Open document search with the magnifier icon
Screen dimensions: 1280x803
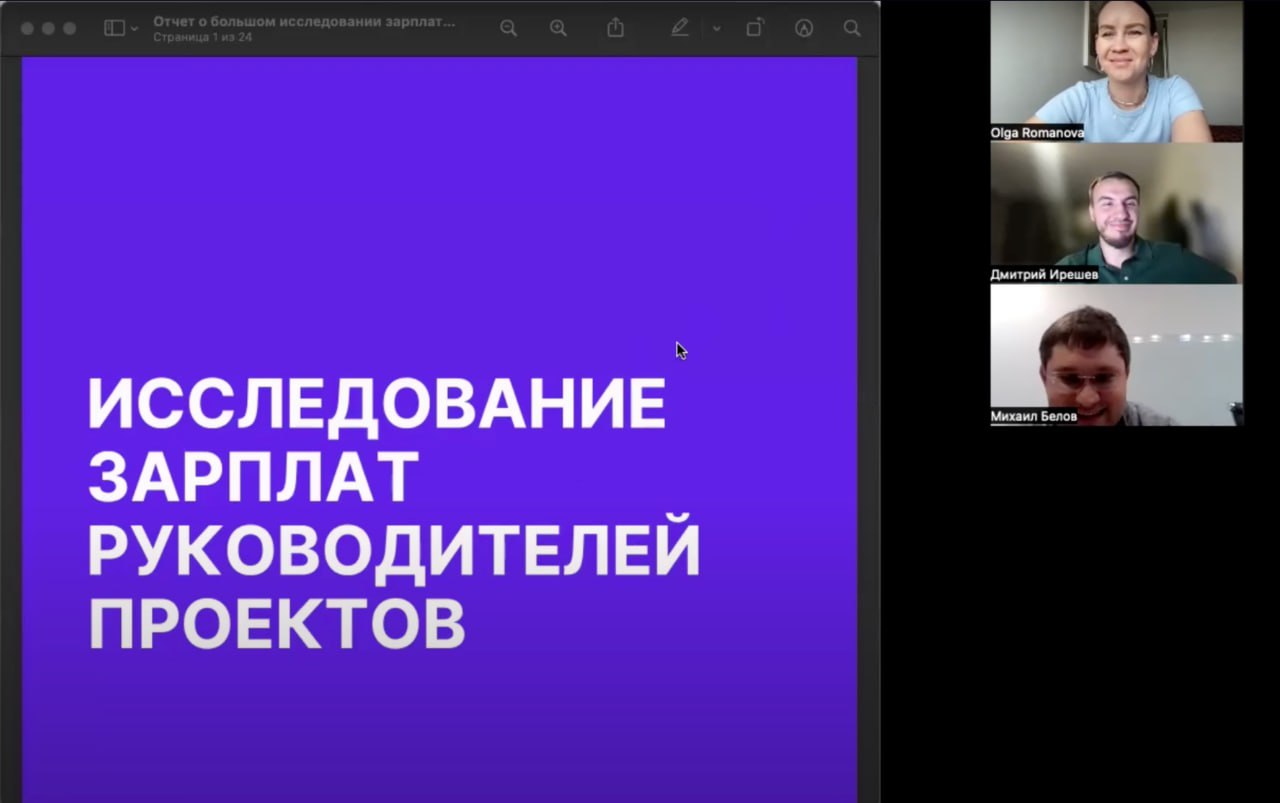[851, 28]
